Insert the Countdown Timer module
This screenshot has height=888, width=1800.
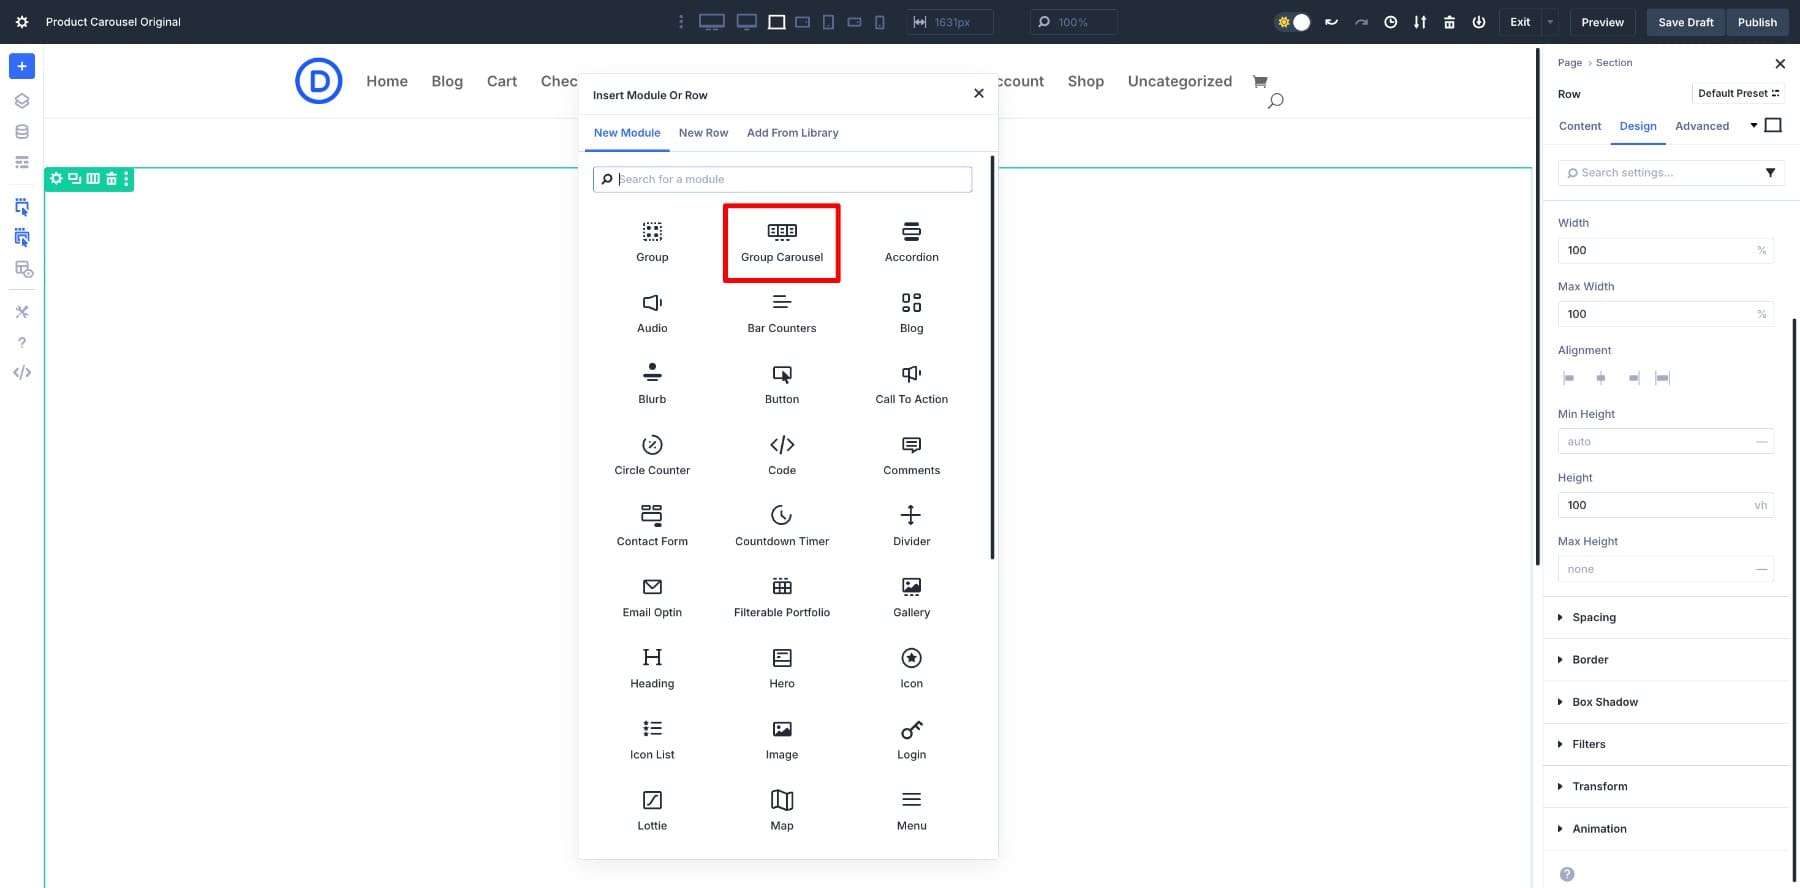point(782,527)
